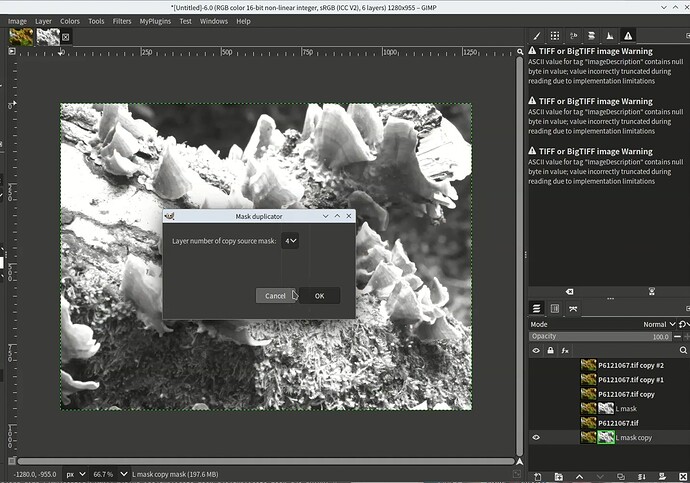Open the Brushes dockable tab

click(x=536, y=36)
